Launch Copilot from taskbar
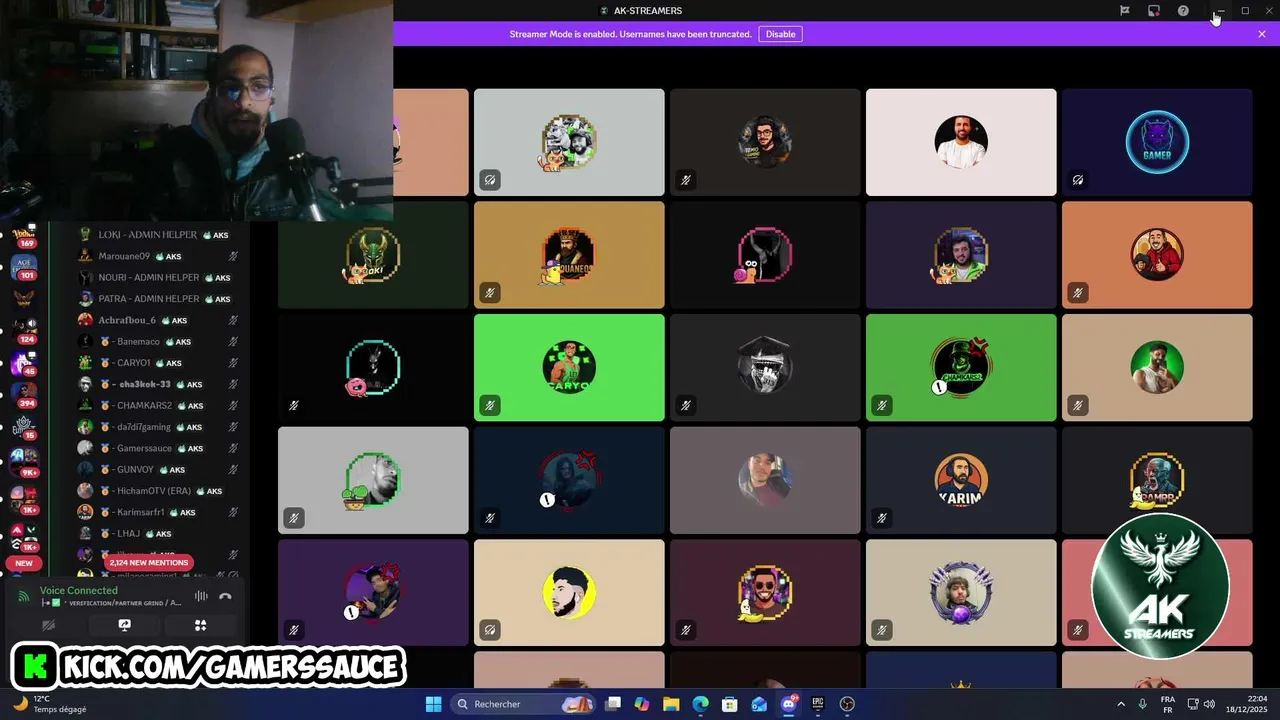 point(642,704)
